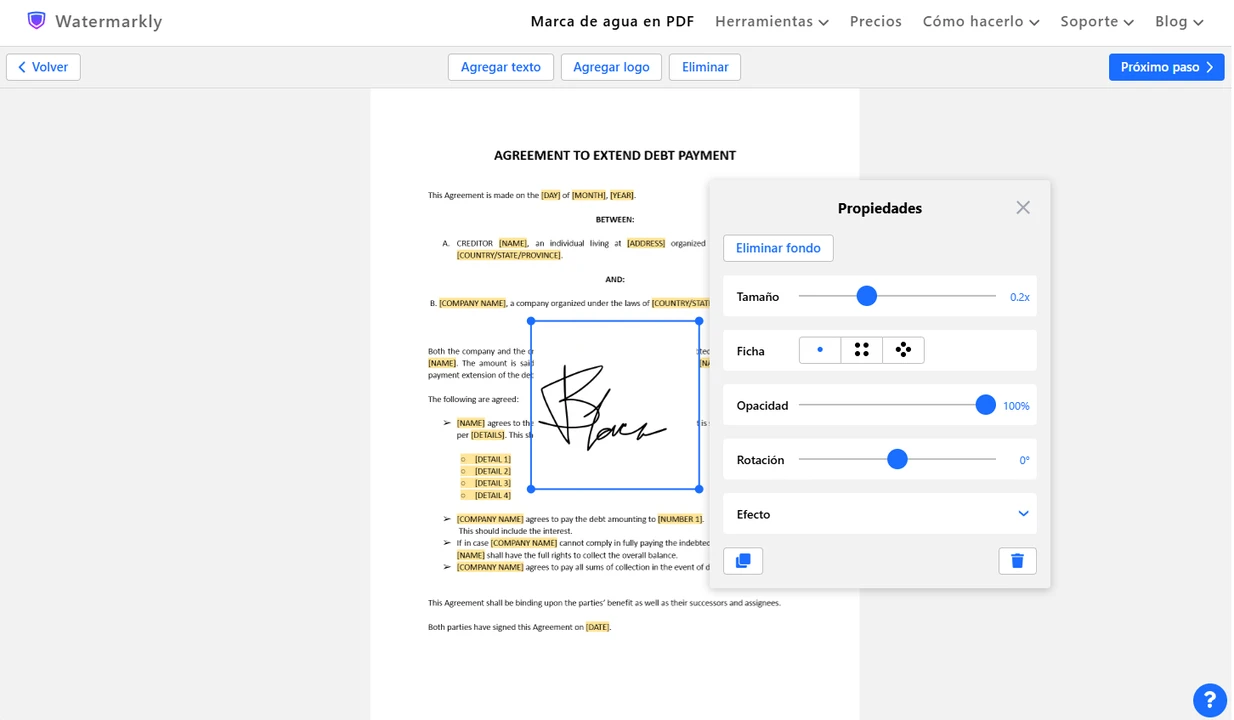Image resolution: width=1234 pixels, height=720 pixels.
Task: Click the Volver back button
Action: coord(43,67)
